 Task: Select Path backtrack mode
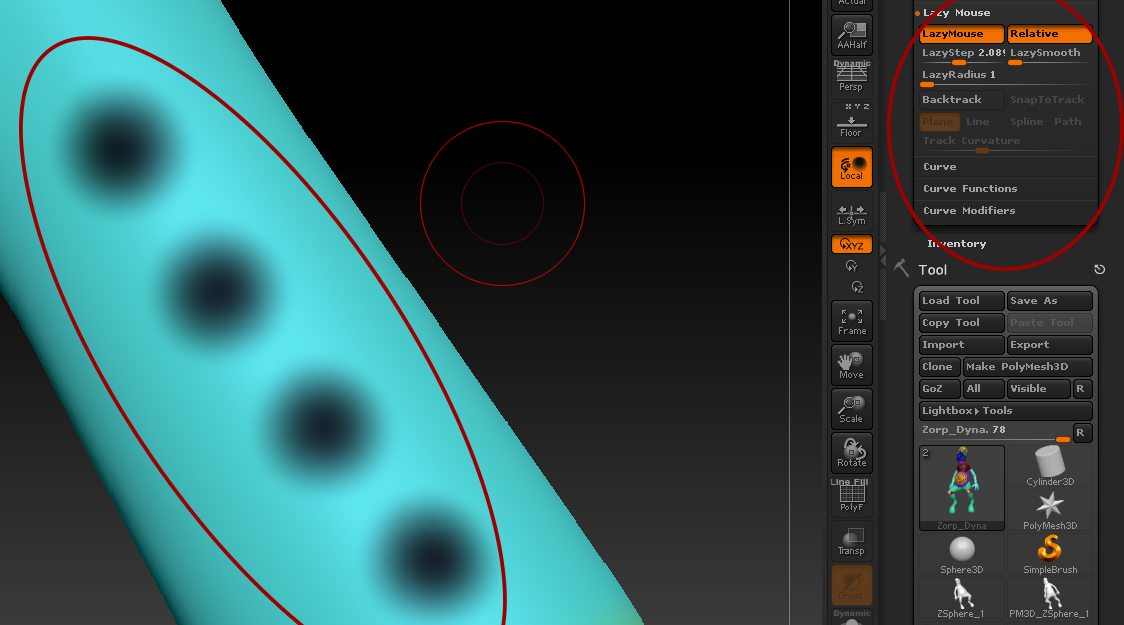1070,122
